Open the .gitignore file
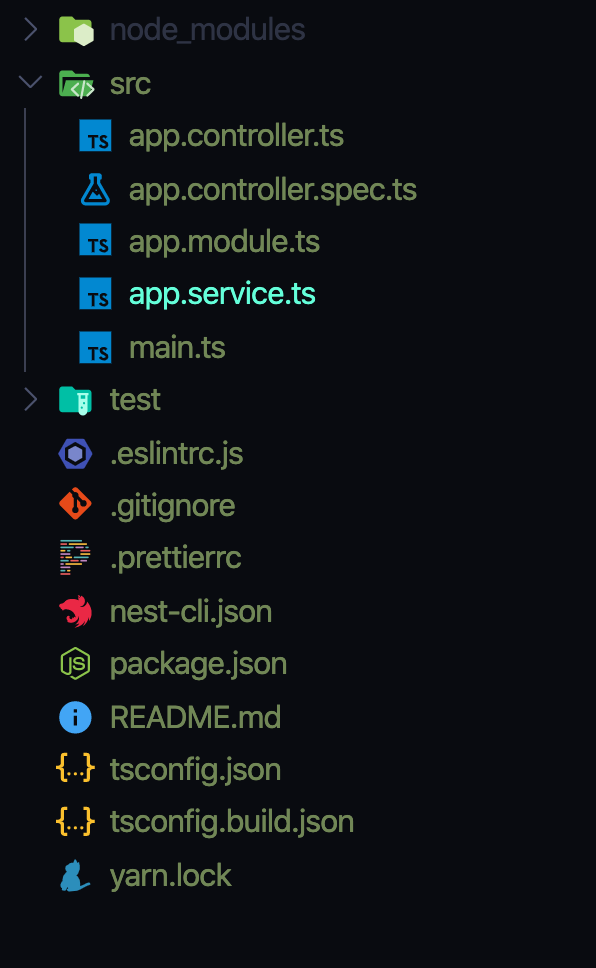596x968 pixels. (173, 505)
